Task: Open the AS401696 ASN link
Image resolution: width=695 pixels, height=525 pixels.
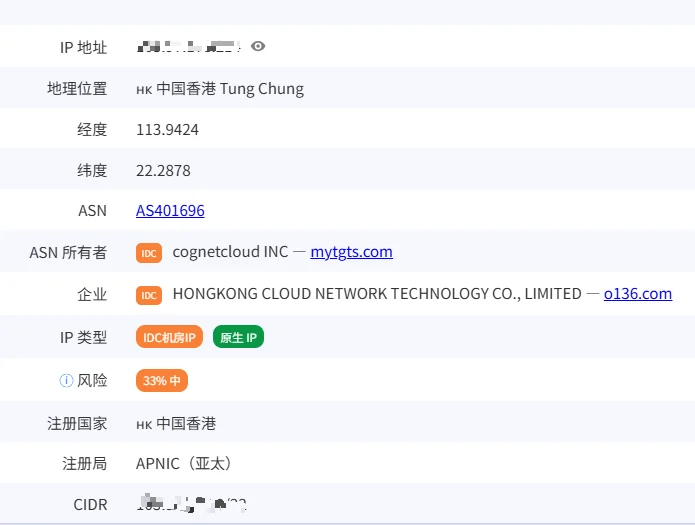Action: click(x=170, y=211)
